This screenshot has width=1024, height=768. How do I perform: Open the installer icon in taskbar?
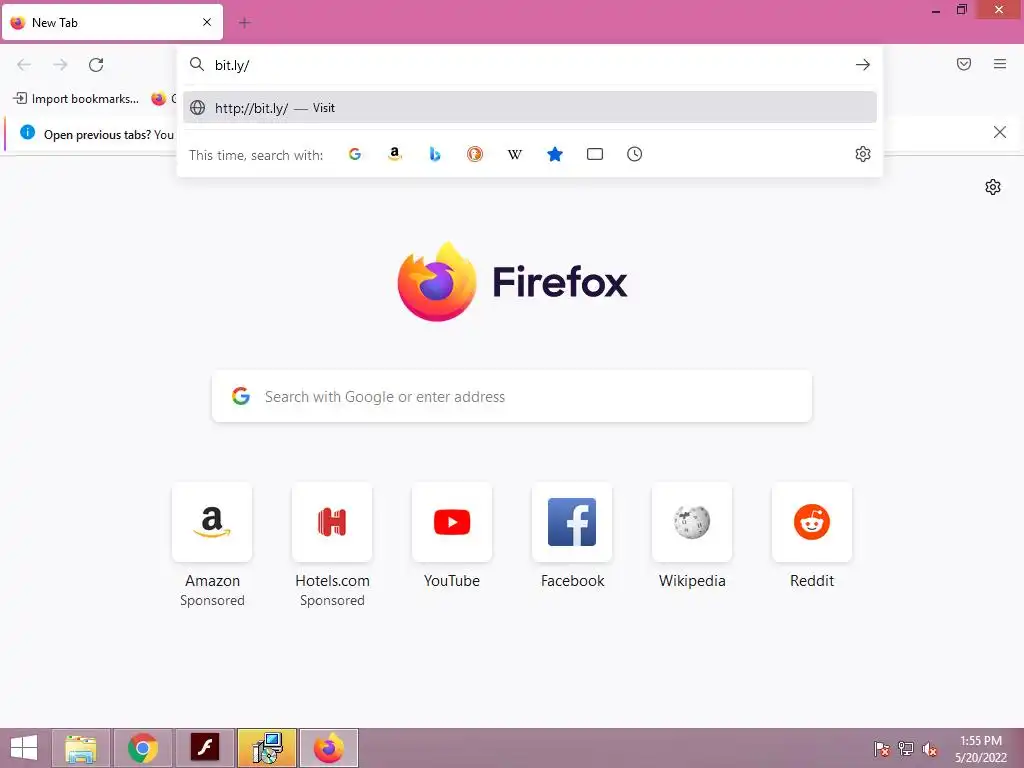(266, 748)
